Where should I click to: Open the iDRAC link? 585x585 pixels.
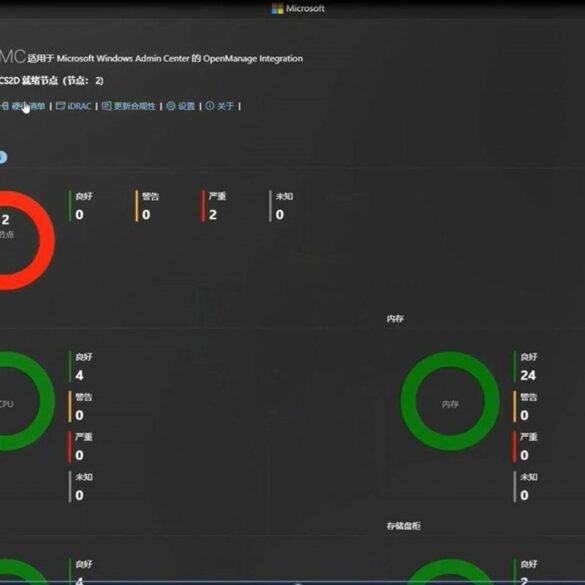[x=79, y=106]
